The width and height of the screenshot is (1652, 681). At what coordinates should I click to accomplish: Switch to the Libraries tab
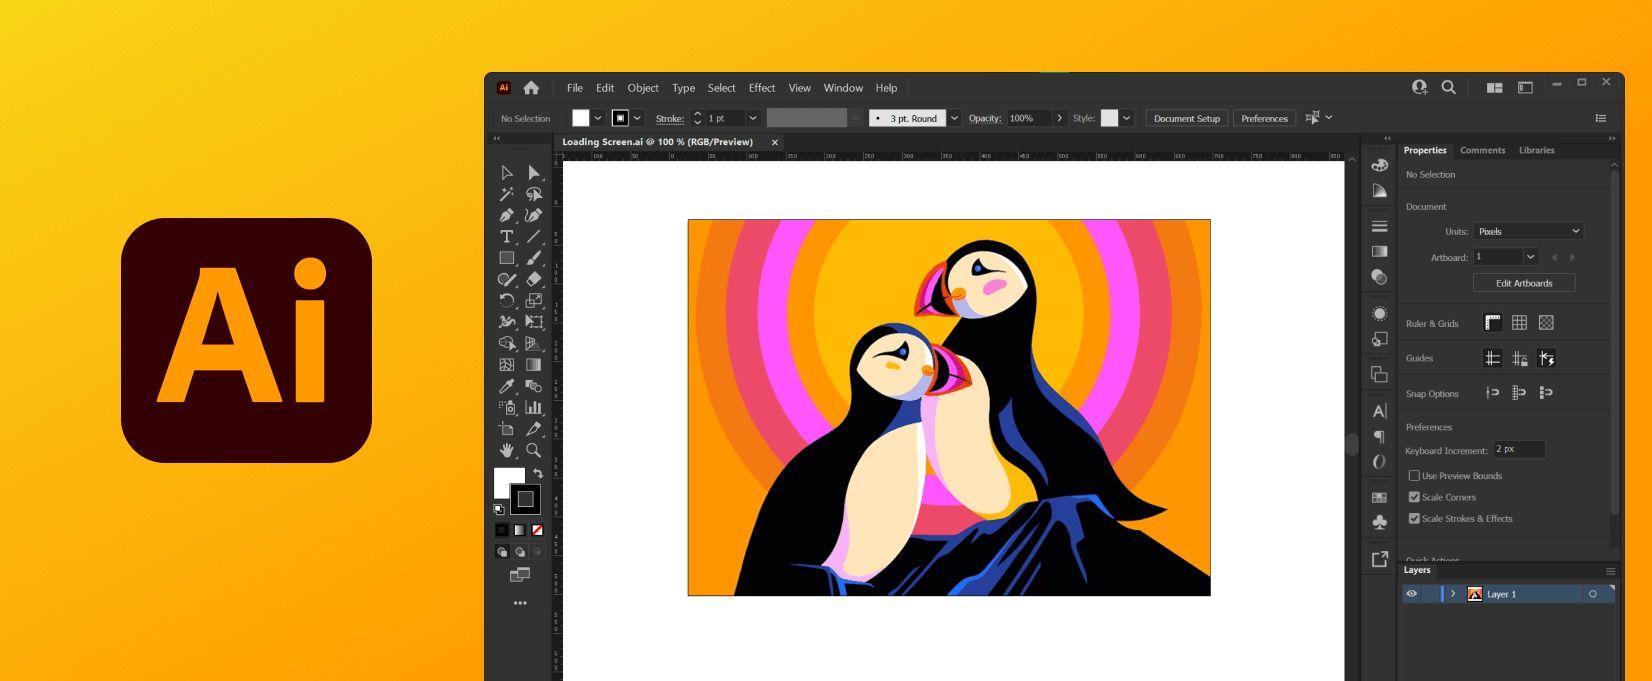click(x=1536, y=150)
